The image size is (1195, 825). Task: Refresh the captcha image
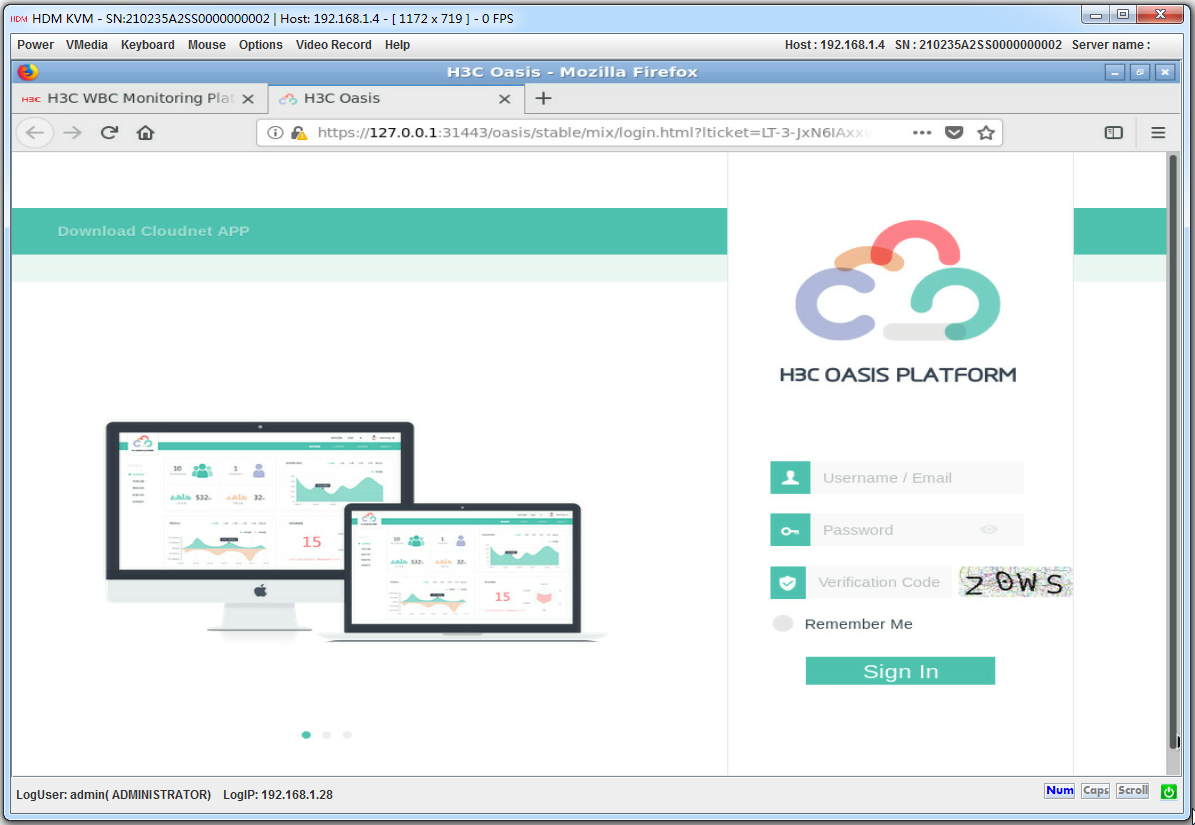click(x=1015, y=582)
